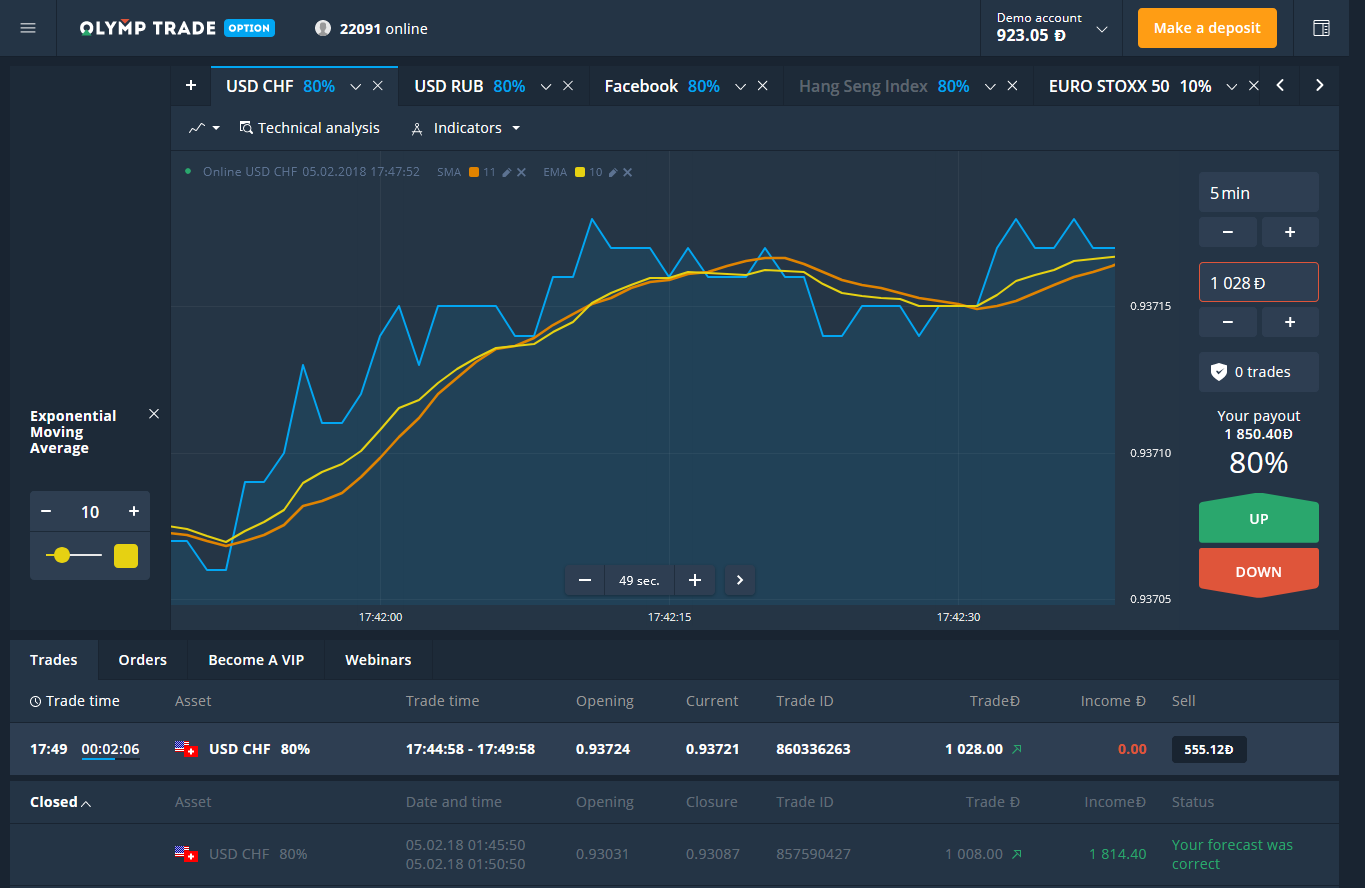1365x888 pixels.
Task: Open the 0 trades shield button
Action: [x=1259, y=372]
